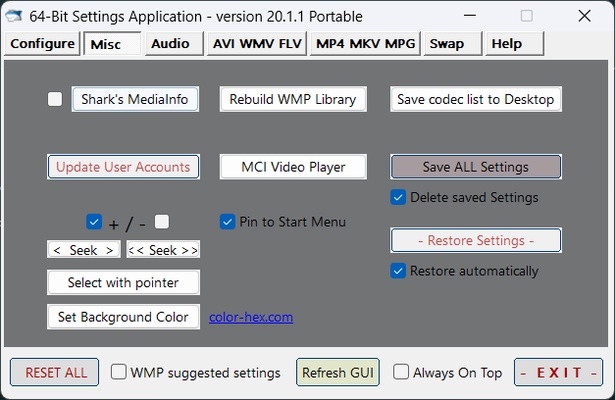
Task: Click the application icon in title bar
Action: coord(13,16)
